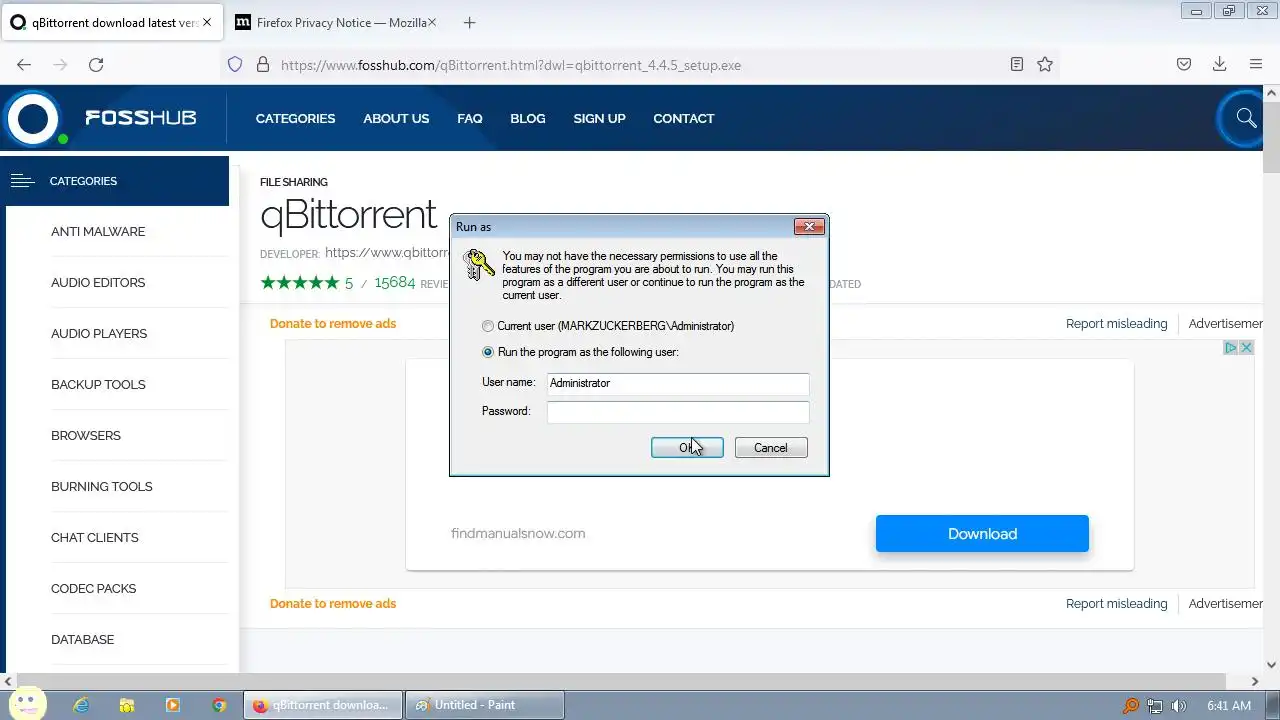
Task: Open the ANTI MALWARE category
Action: click(x=98, y=231)
